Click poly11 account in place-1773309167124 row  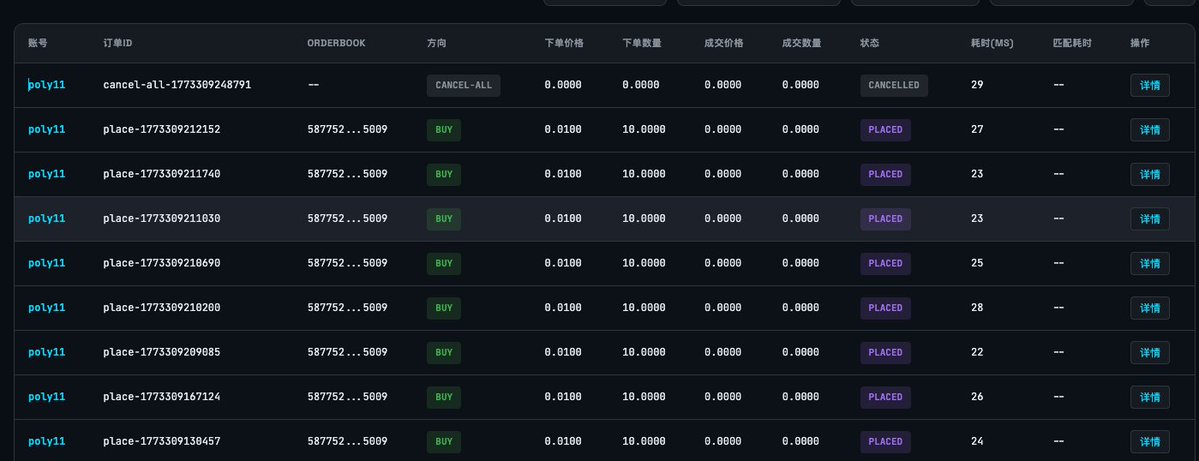tap(47, 397)
